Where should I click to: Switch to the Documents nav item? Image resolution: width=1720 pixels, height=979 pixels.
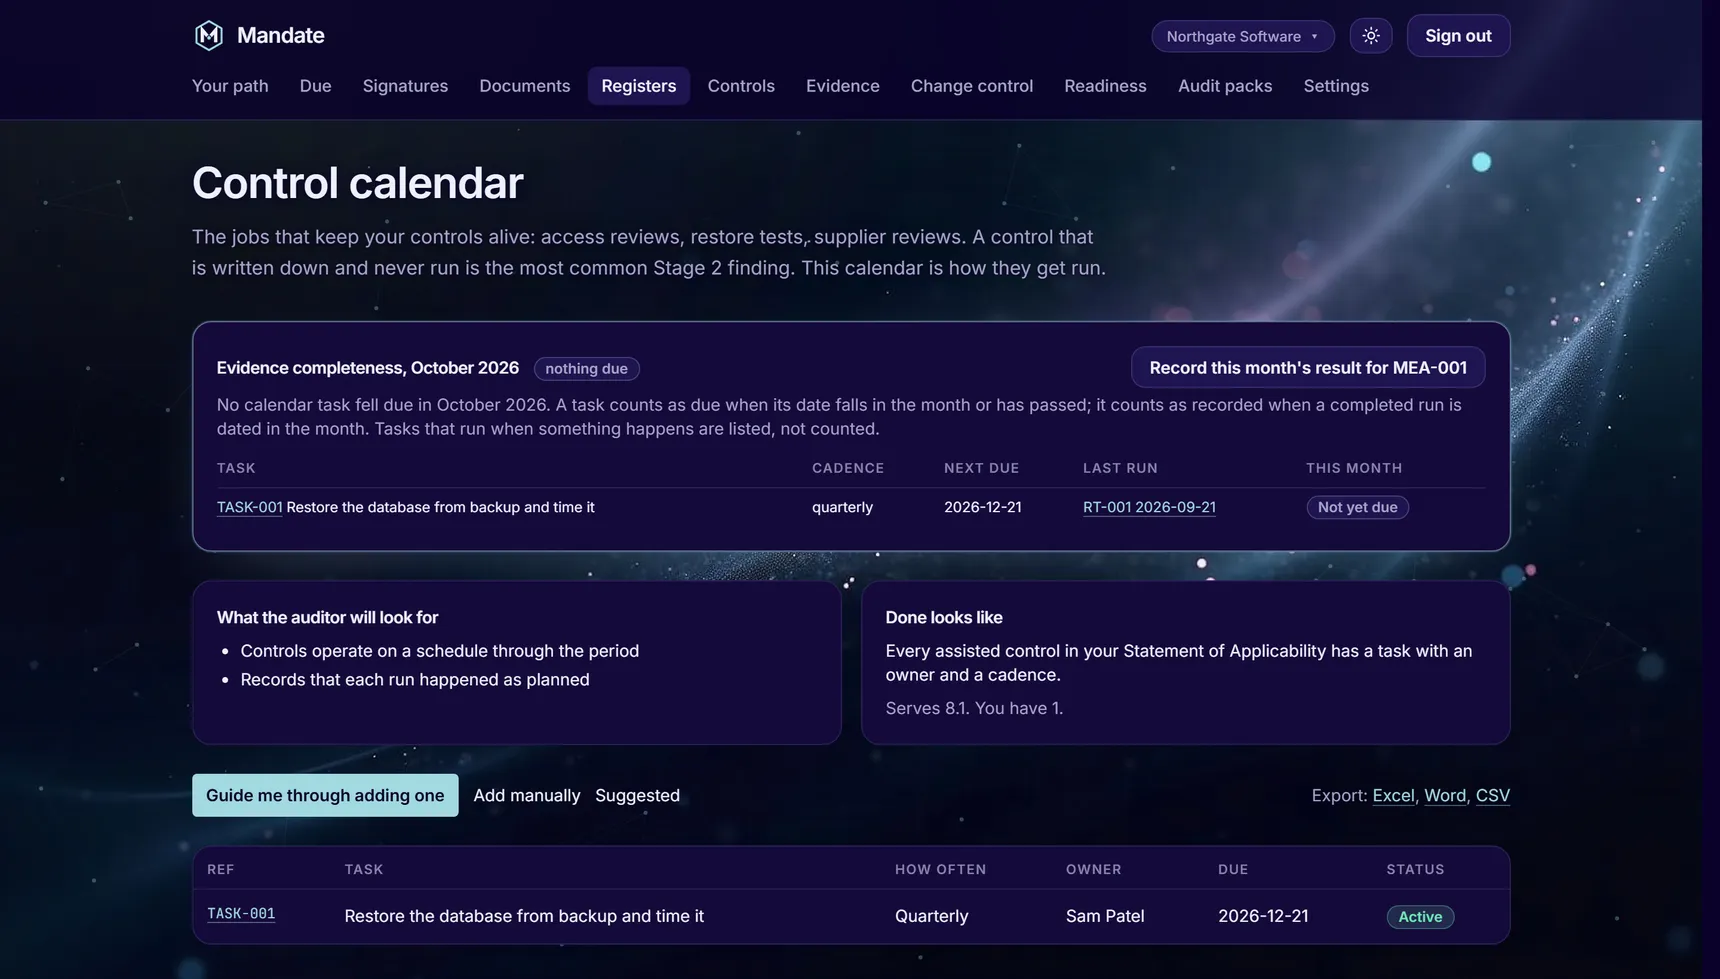coord(525,86)
